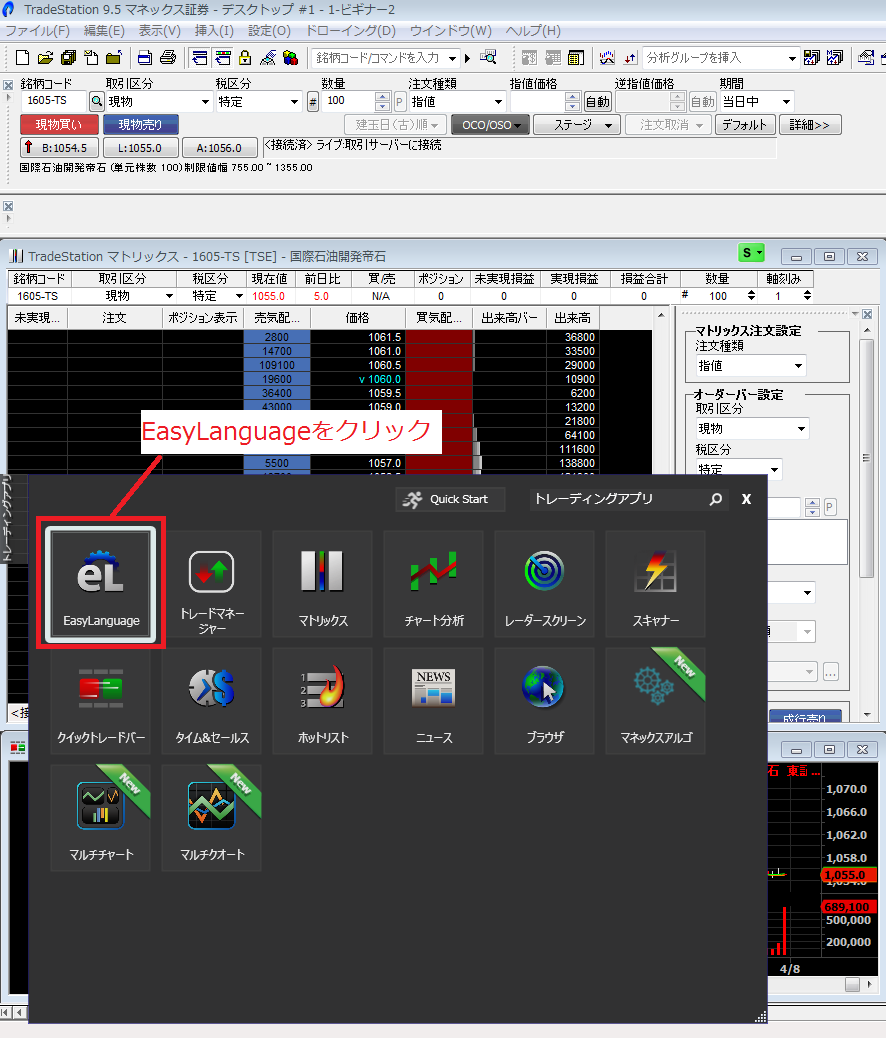Click the Quick Start button
Viewport: 886px width, 1038px height.
450,499
